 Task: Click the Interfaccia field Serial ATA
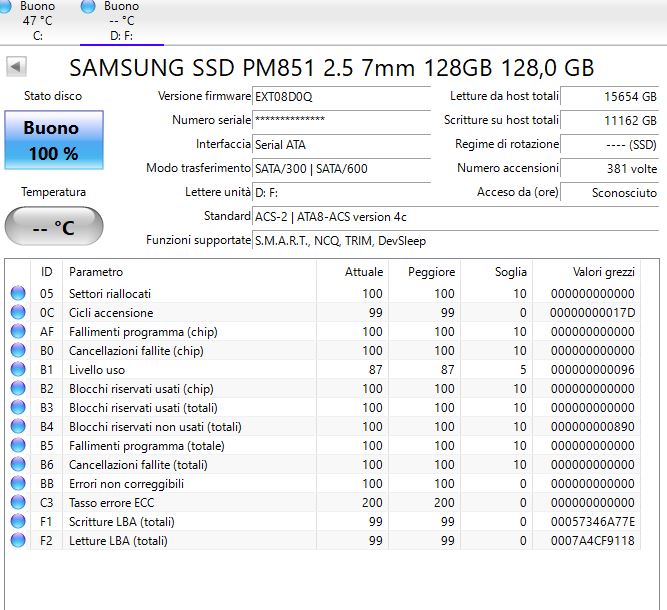click(342, 145)
